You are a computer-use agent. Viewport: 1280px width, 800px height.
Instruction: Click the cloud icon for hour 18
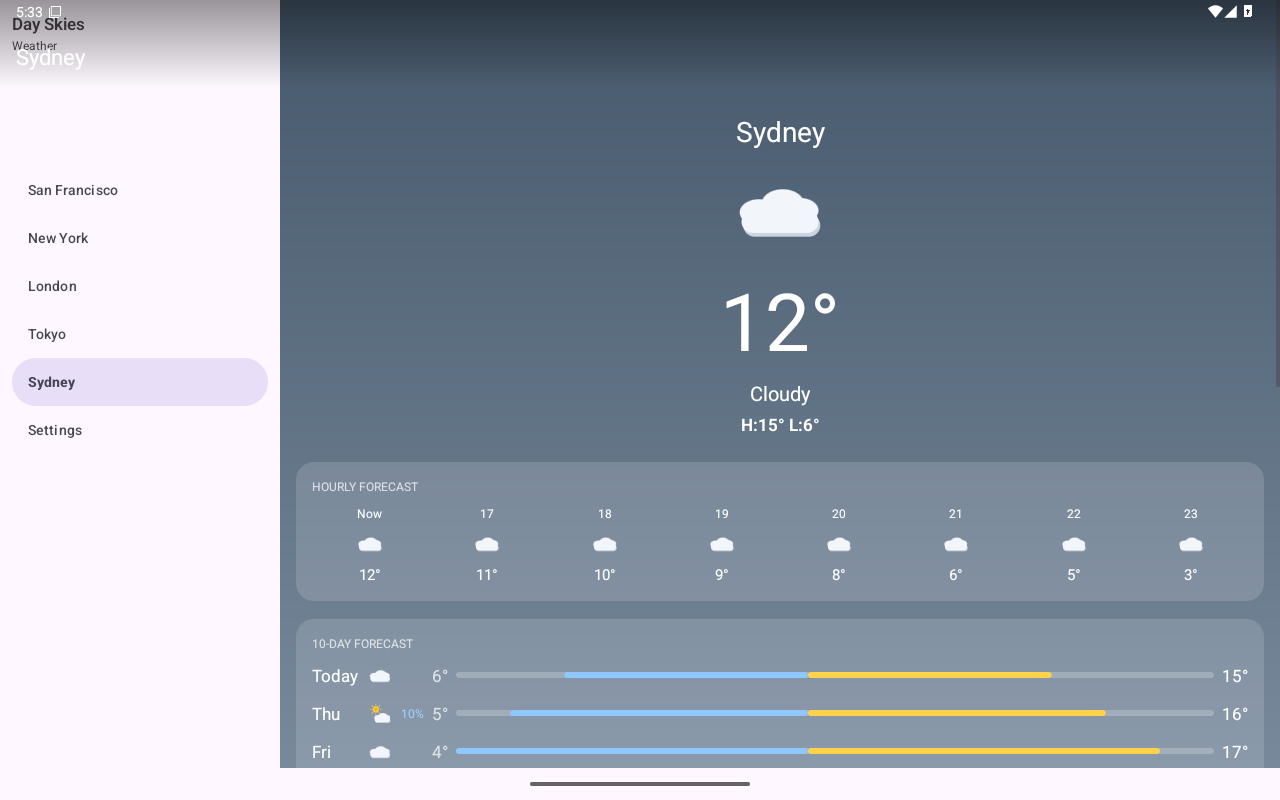point(605,544)
